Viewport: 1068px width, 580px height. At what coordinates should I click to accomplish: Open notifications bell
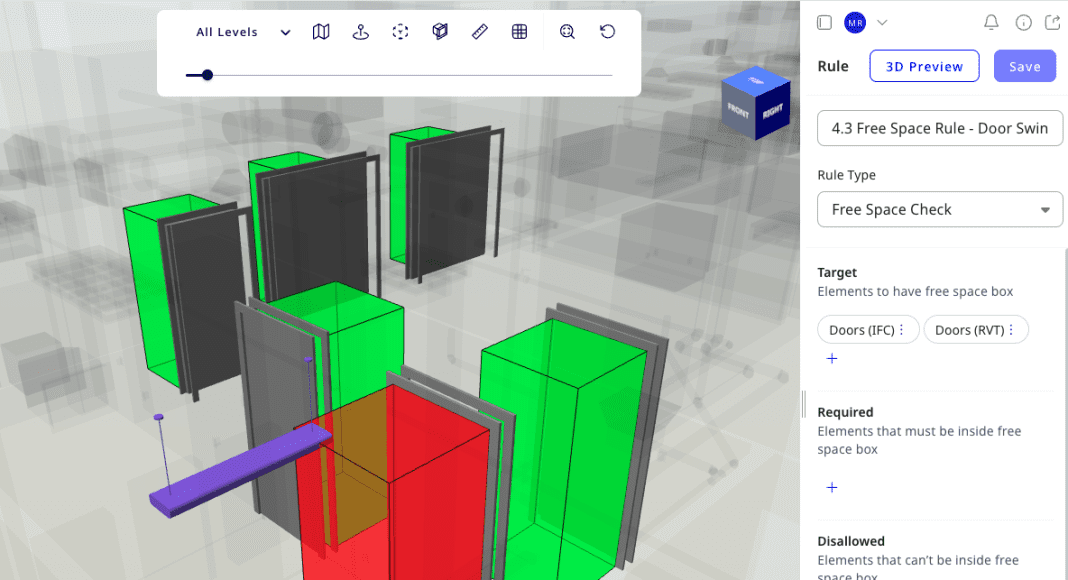(991, 22)
